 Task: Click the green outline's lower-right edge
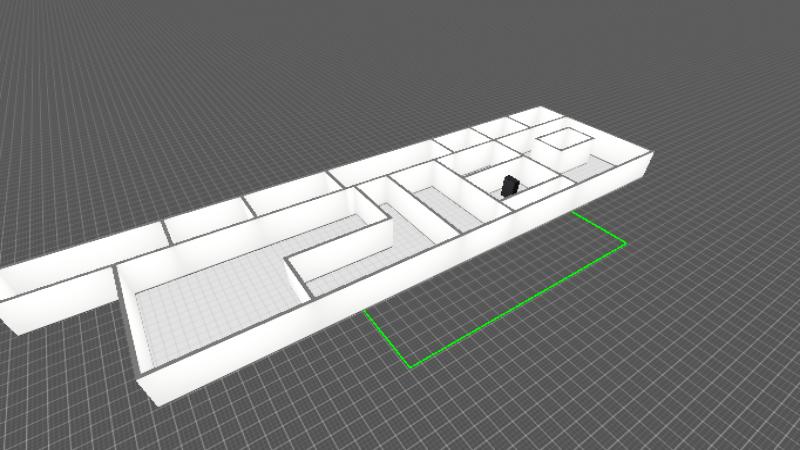(x=520, y=305)
